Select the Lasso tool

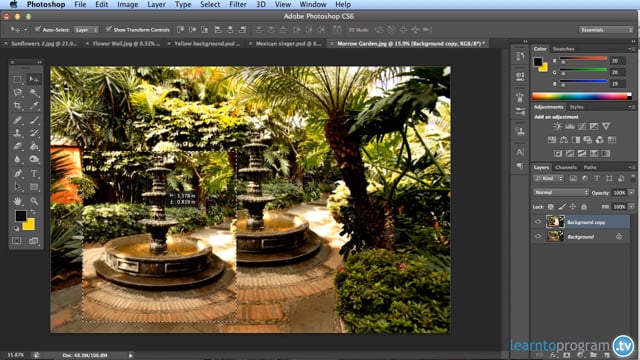click(17, 93)
